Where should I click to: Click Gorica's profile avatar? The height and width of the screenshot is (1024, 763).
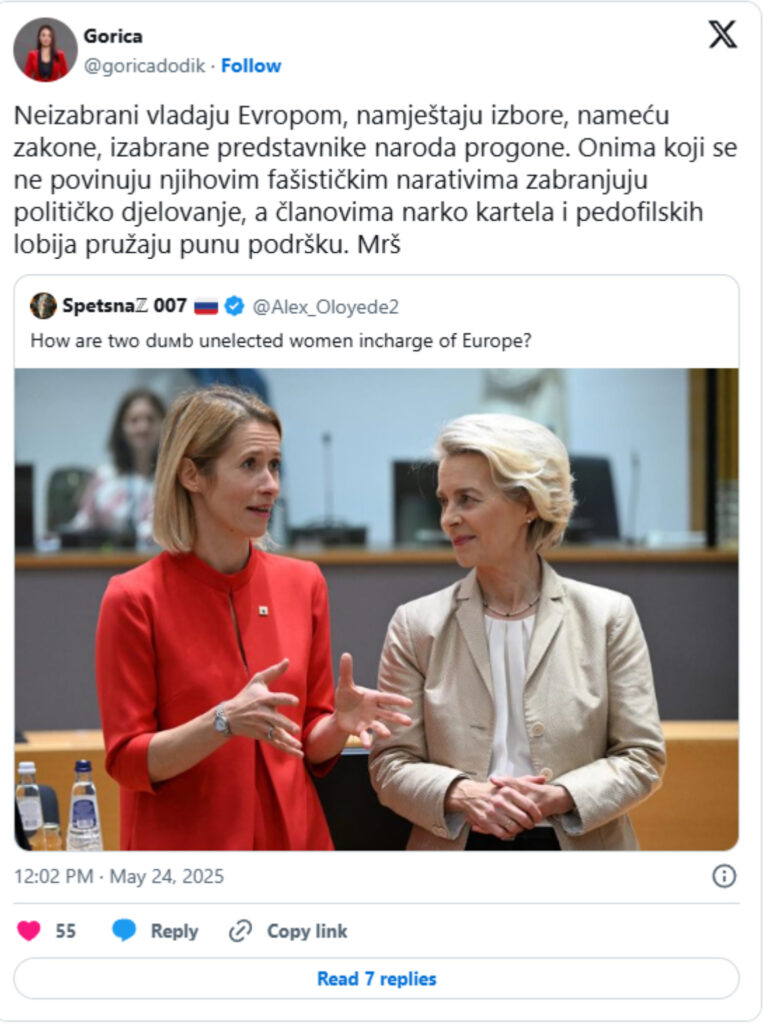45,50
